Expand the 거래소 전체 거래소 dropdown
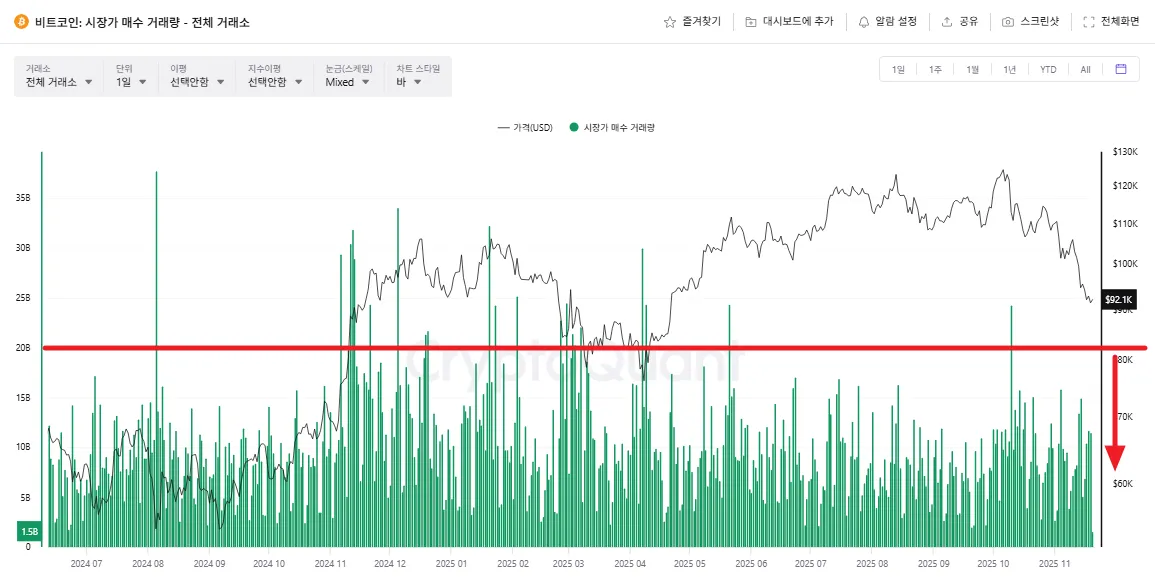Image resolution: width=1155 pixels, height=577 pixels. click(x=60, y=82)
